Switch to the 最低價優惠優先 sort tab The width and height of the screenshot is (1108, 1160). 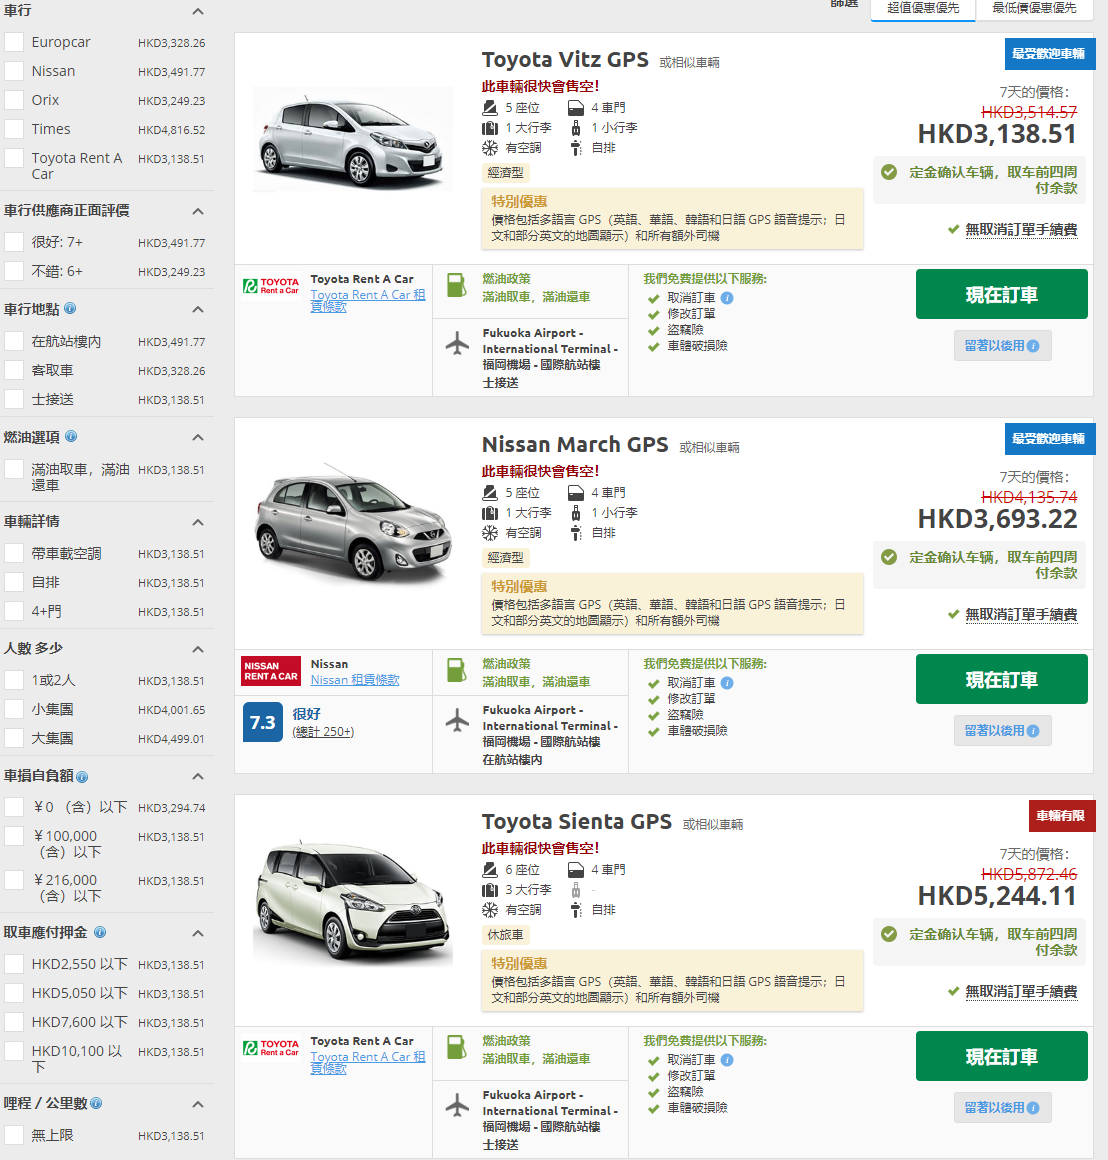[1034, 9]
